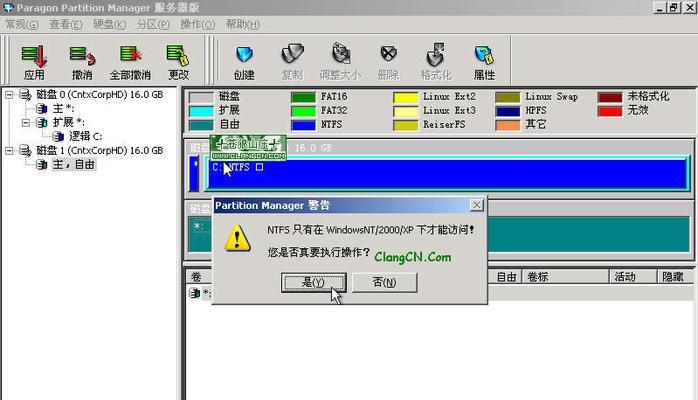
Task: Click the Linux Ext2 yellow swatch
Action: coord(406,97)
